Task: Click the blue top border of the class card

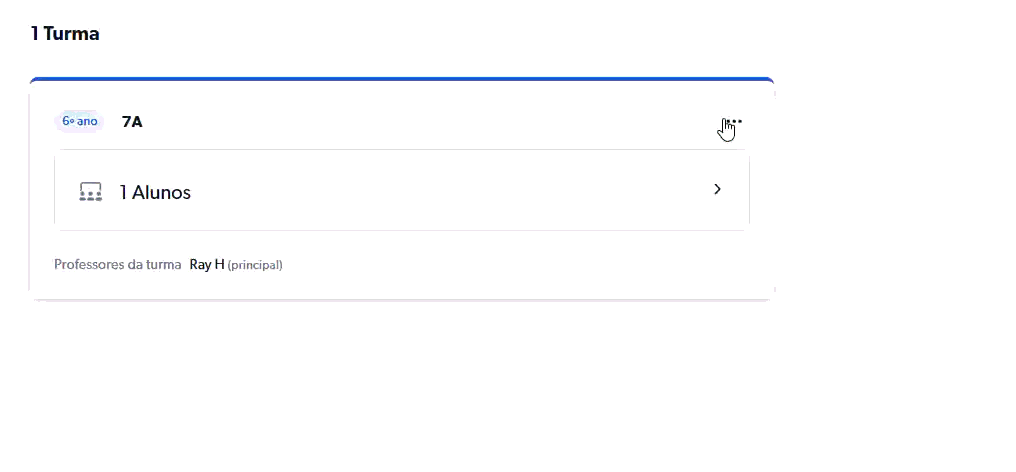Action: (400, 79)
